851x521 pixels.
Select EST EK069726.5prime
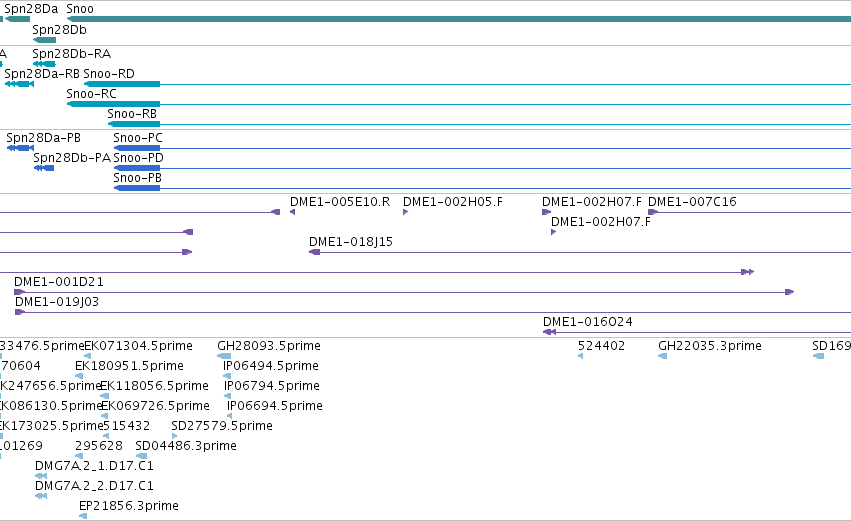click(x=105, y=416)
